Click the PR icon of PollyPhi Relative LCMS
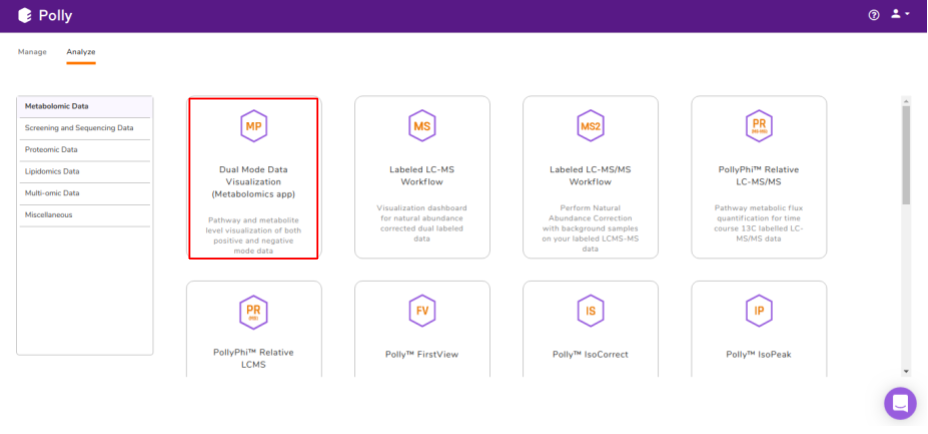The height and width of the screenshot is (434, 928). 254,312
